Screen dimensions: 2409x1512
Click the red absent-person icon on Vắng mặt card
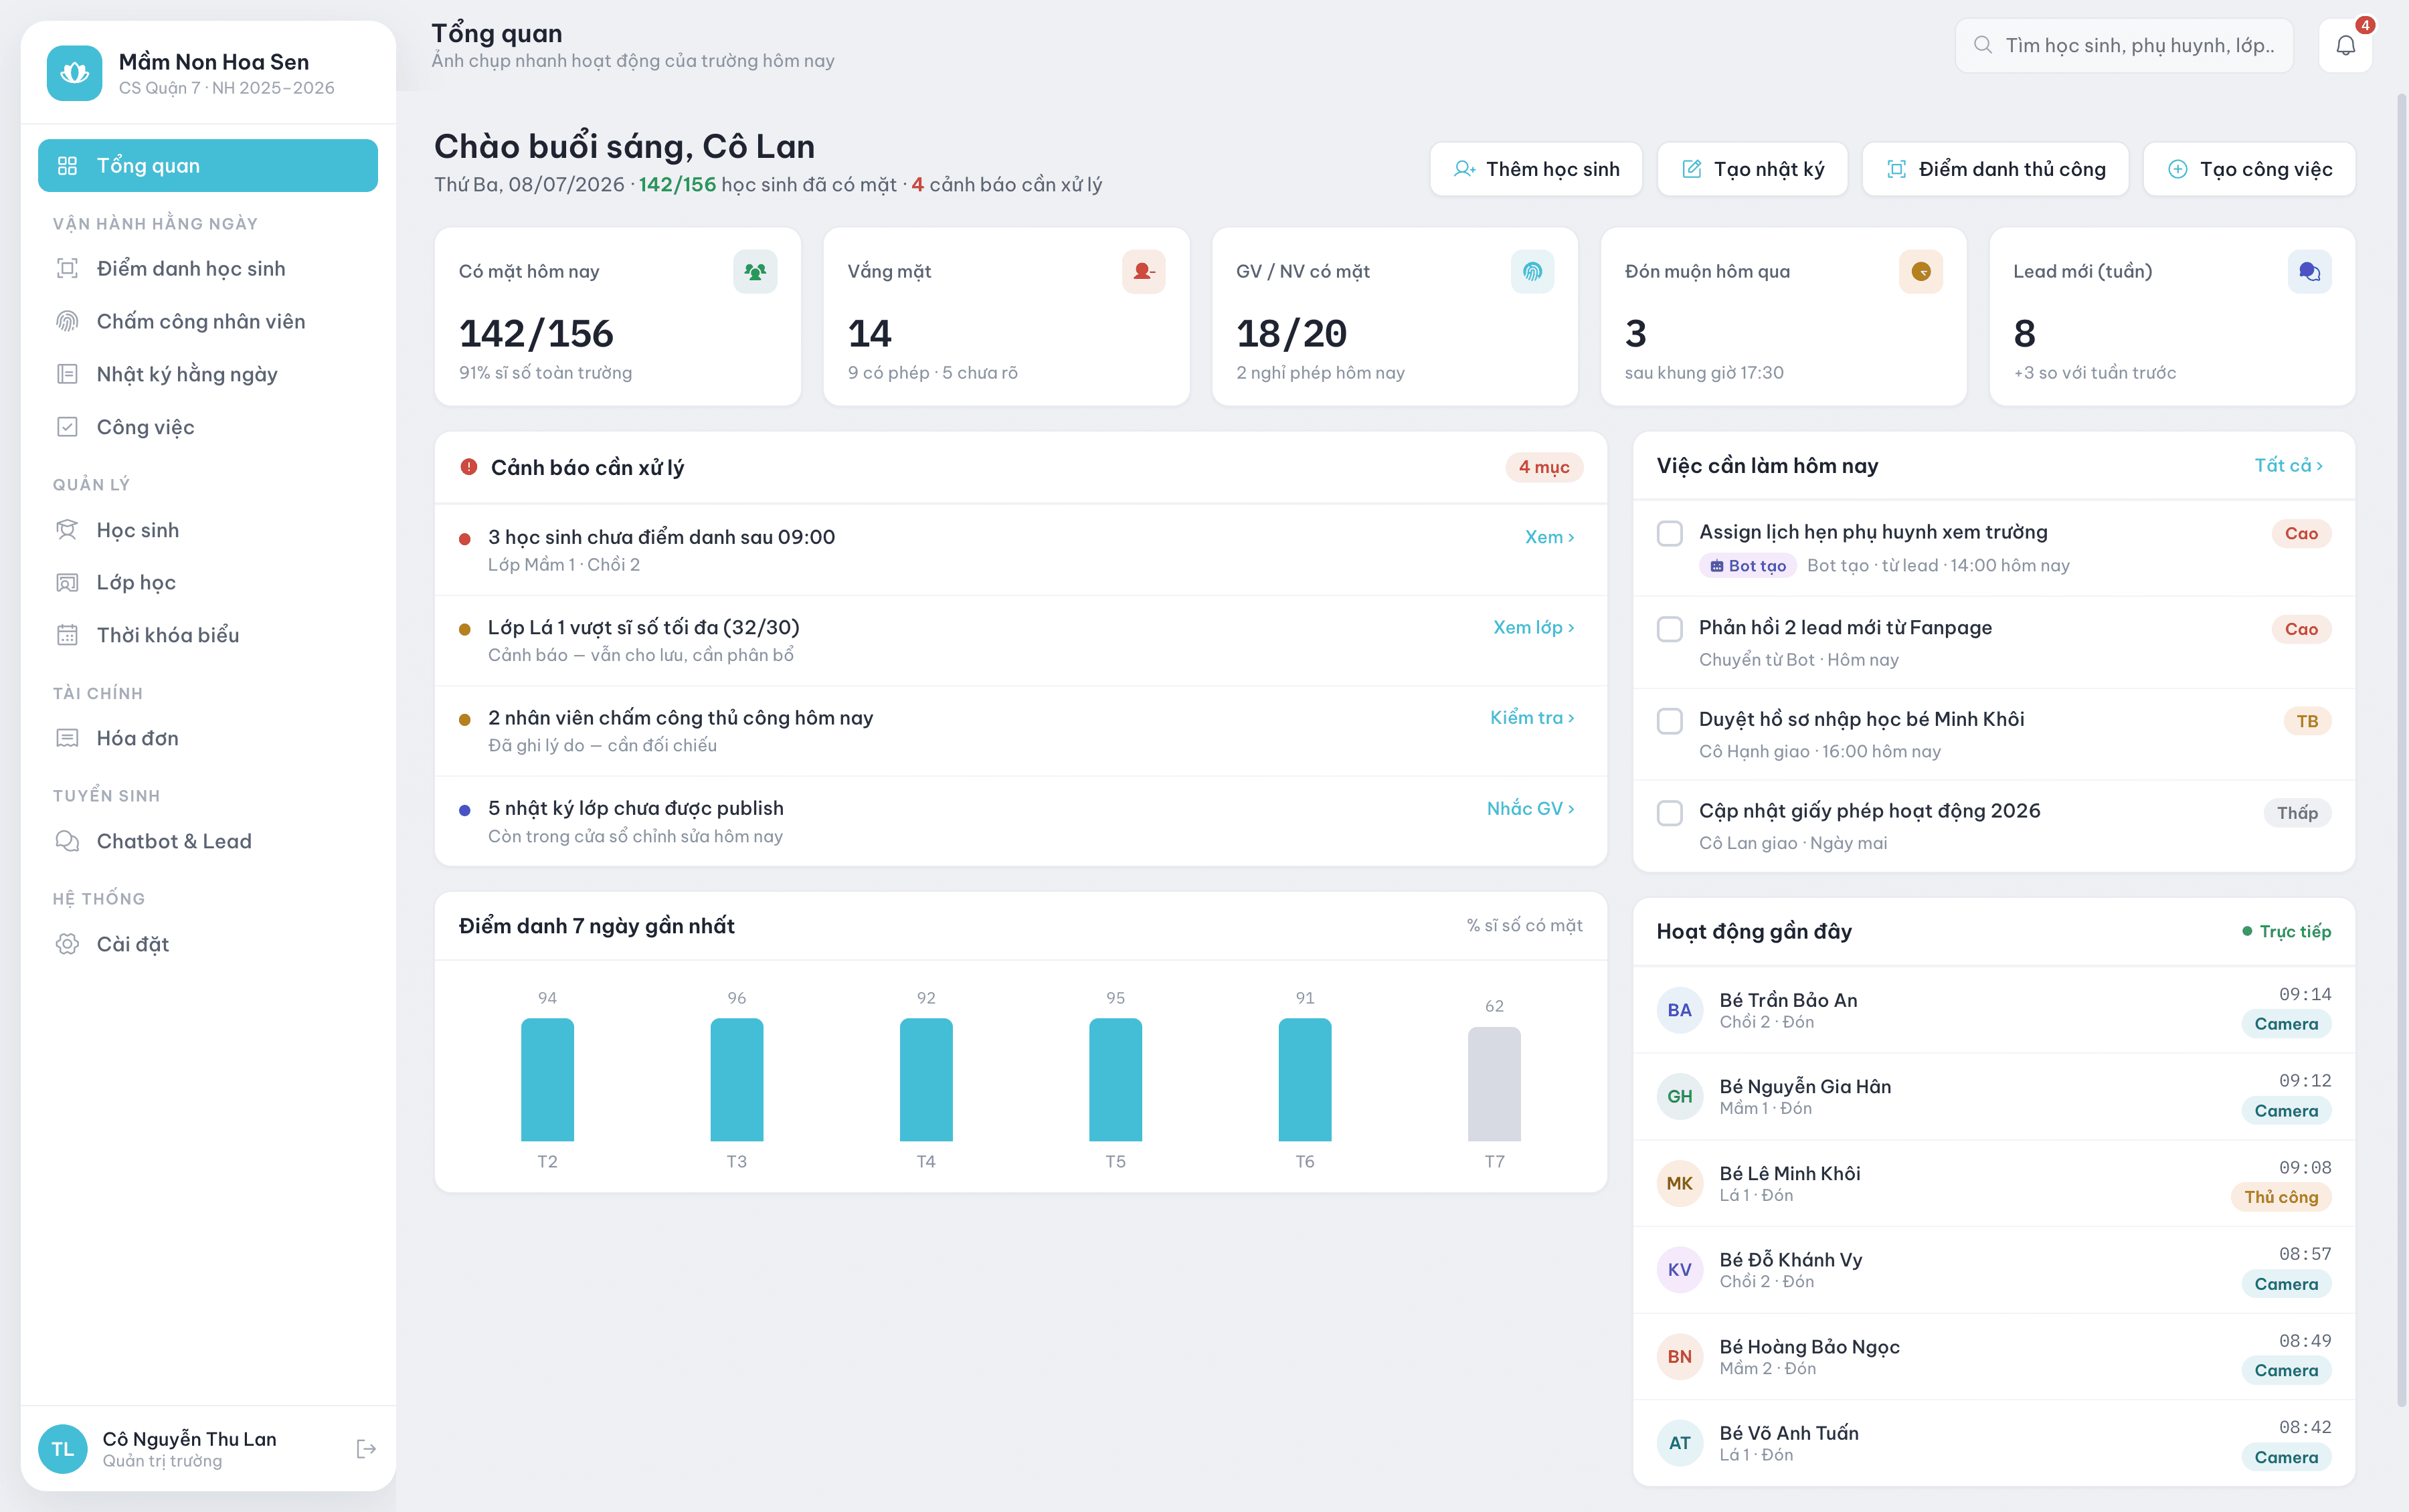point(1144,272)
